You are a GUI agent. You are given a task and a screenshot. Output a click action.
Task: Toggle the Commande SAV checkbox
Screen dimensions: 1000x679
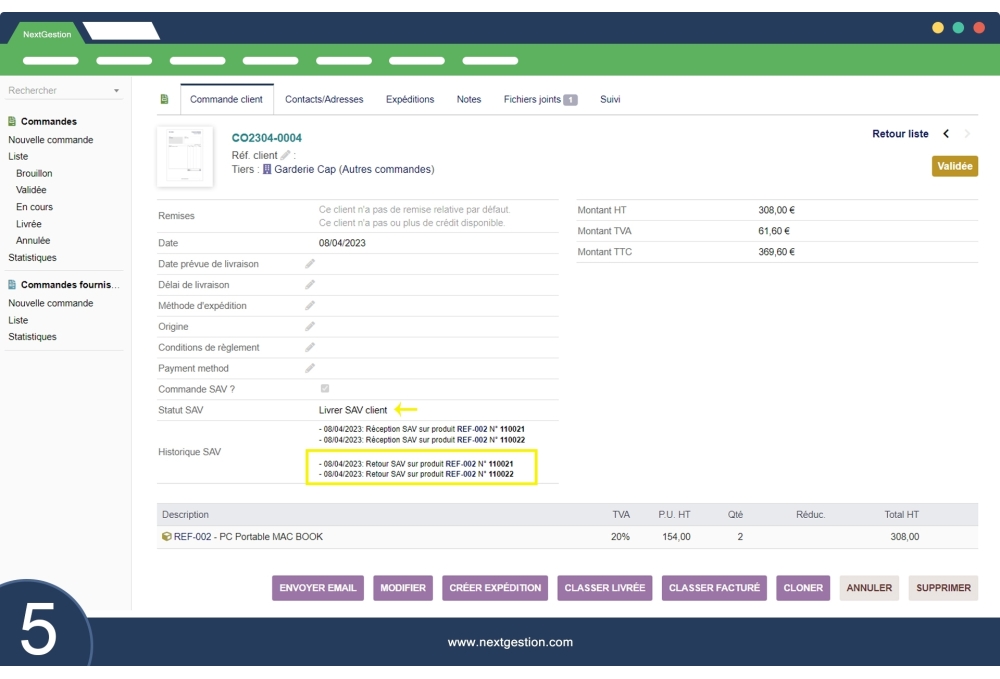pyautogui.click(x=325, y=389)
